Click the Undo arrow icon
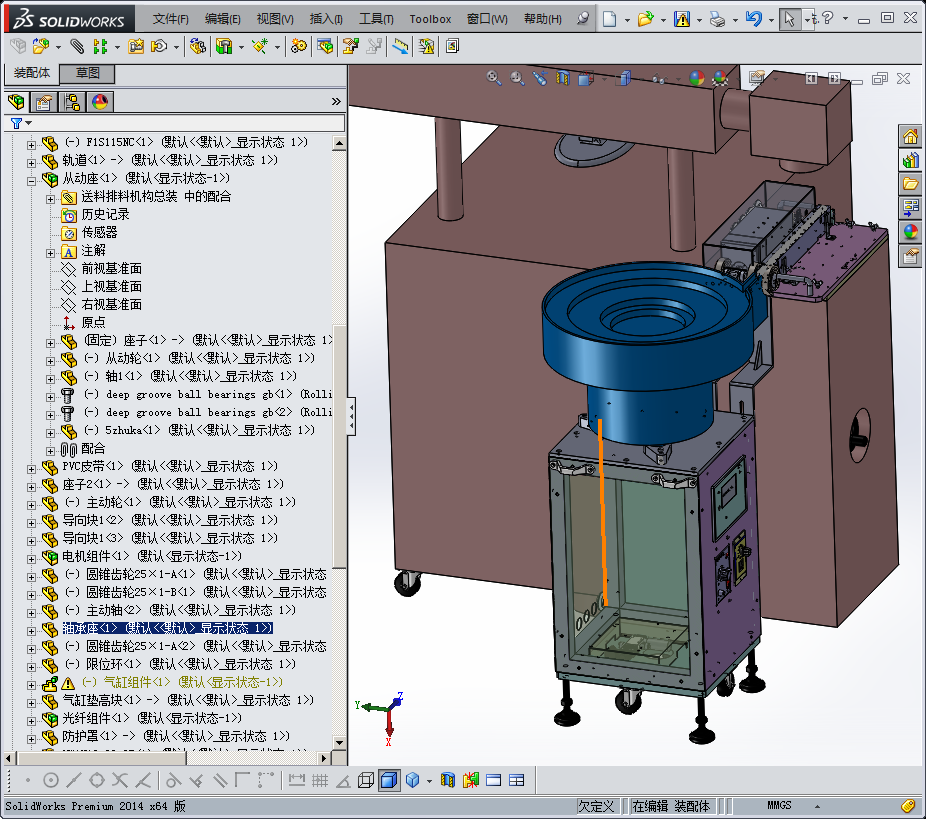This screenshot has width=926, height=819. point(754,19)
